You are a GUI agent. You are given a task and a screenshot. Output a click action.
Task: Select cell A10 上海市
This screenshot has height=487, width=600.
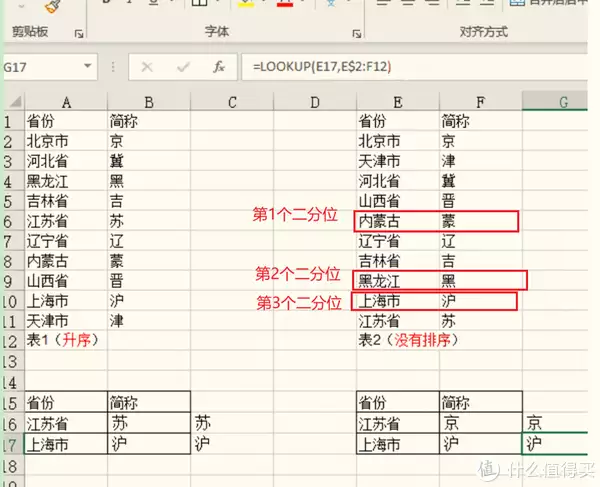[66, 301]
